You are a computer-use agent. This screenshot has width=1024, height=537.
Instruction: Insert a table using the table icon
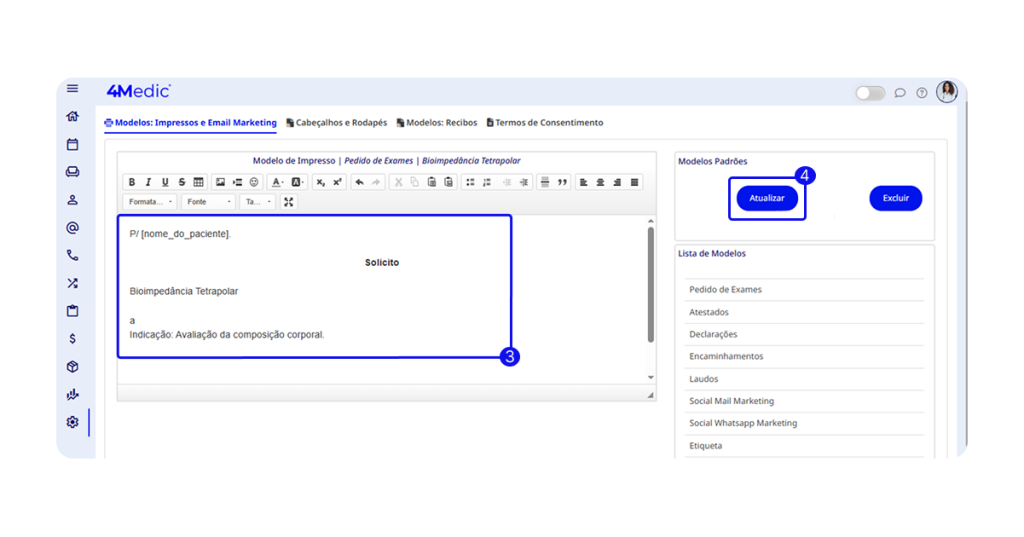pos(198,182)
